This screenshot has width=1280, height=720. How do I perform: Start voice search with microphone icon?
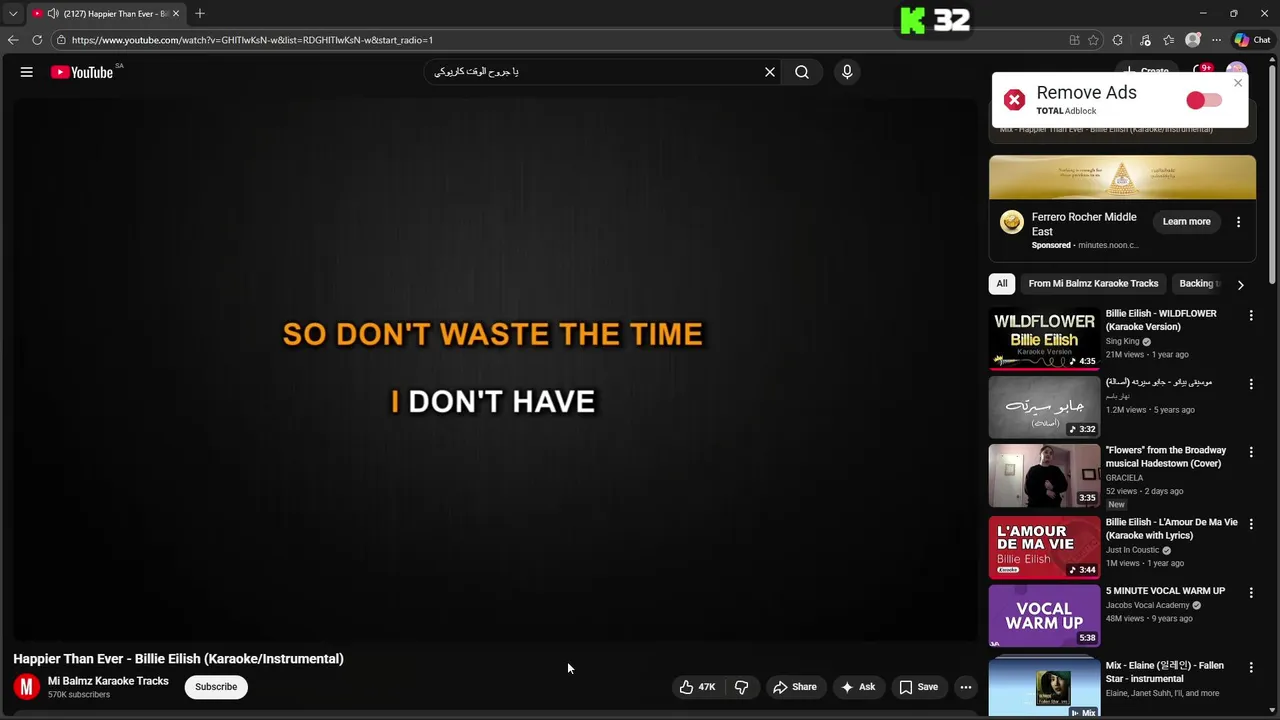[847, 72]
